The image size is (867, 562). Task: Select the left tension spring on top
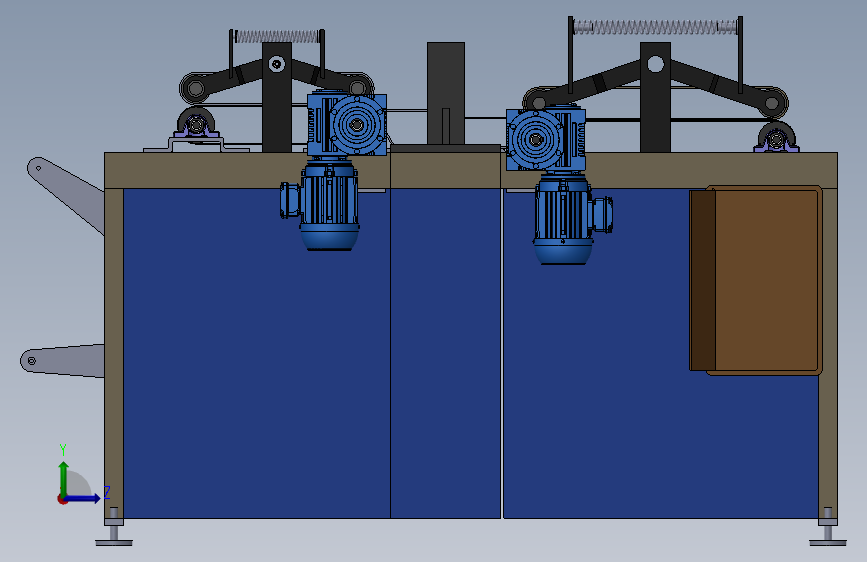pyautogui.click(x=276, y=37)
